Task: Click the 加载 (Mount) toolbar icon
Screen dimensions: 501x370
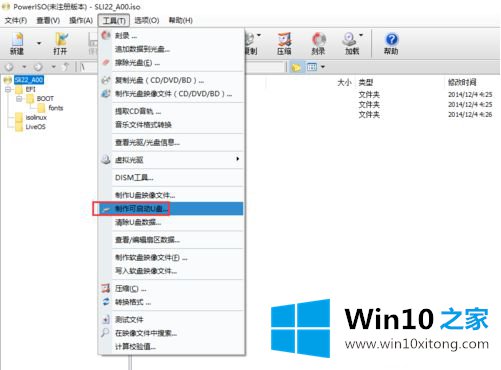Action: (351, 43)
